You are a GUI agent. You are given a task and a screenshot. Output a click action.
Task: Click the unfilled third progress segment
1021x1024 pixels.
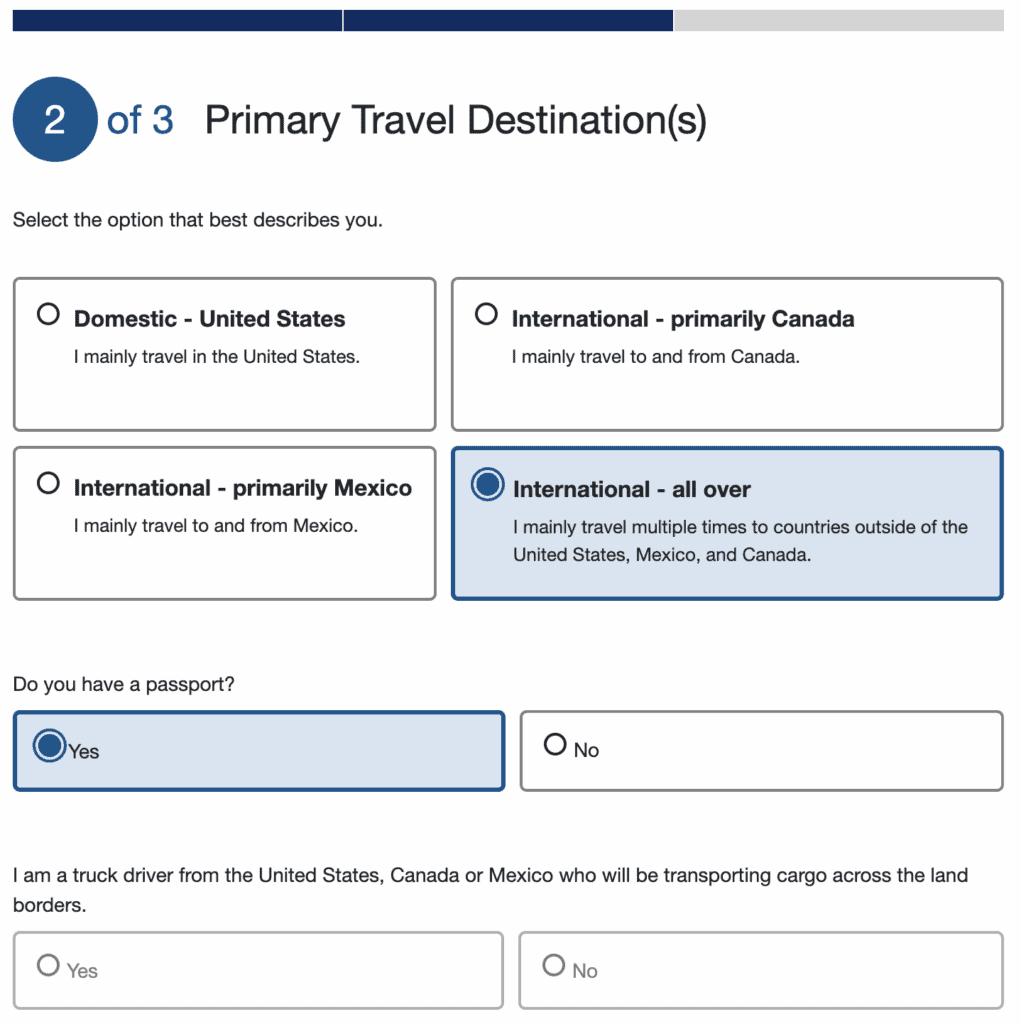[845, 20]
